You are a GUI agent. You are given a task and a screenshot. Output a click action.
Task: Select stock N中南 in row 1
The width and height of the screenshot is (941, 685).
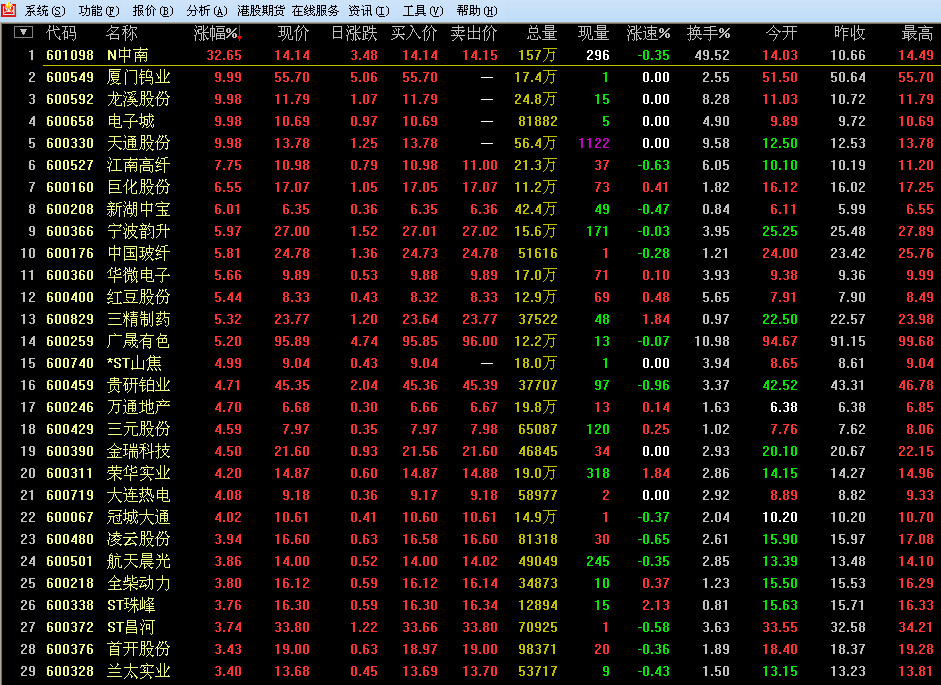click(x=128, y=55)
